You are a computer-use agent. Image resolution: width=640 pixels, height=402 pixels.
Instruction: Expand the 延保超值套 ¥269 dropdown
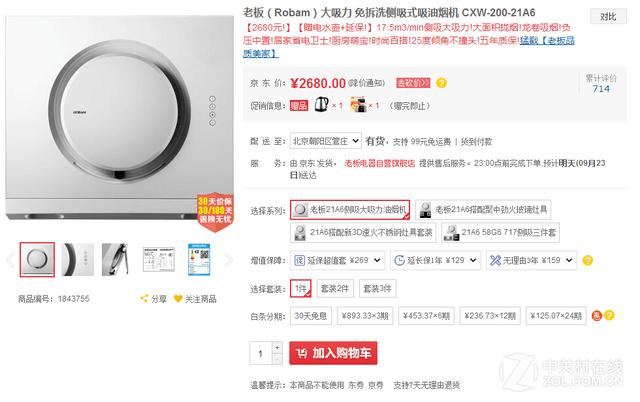tap(338, 260)
